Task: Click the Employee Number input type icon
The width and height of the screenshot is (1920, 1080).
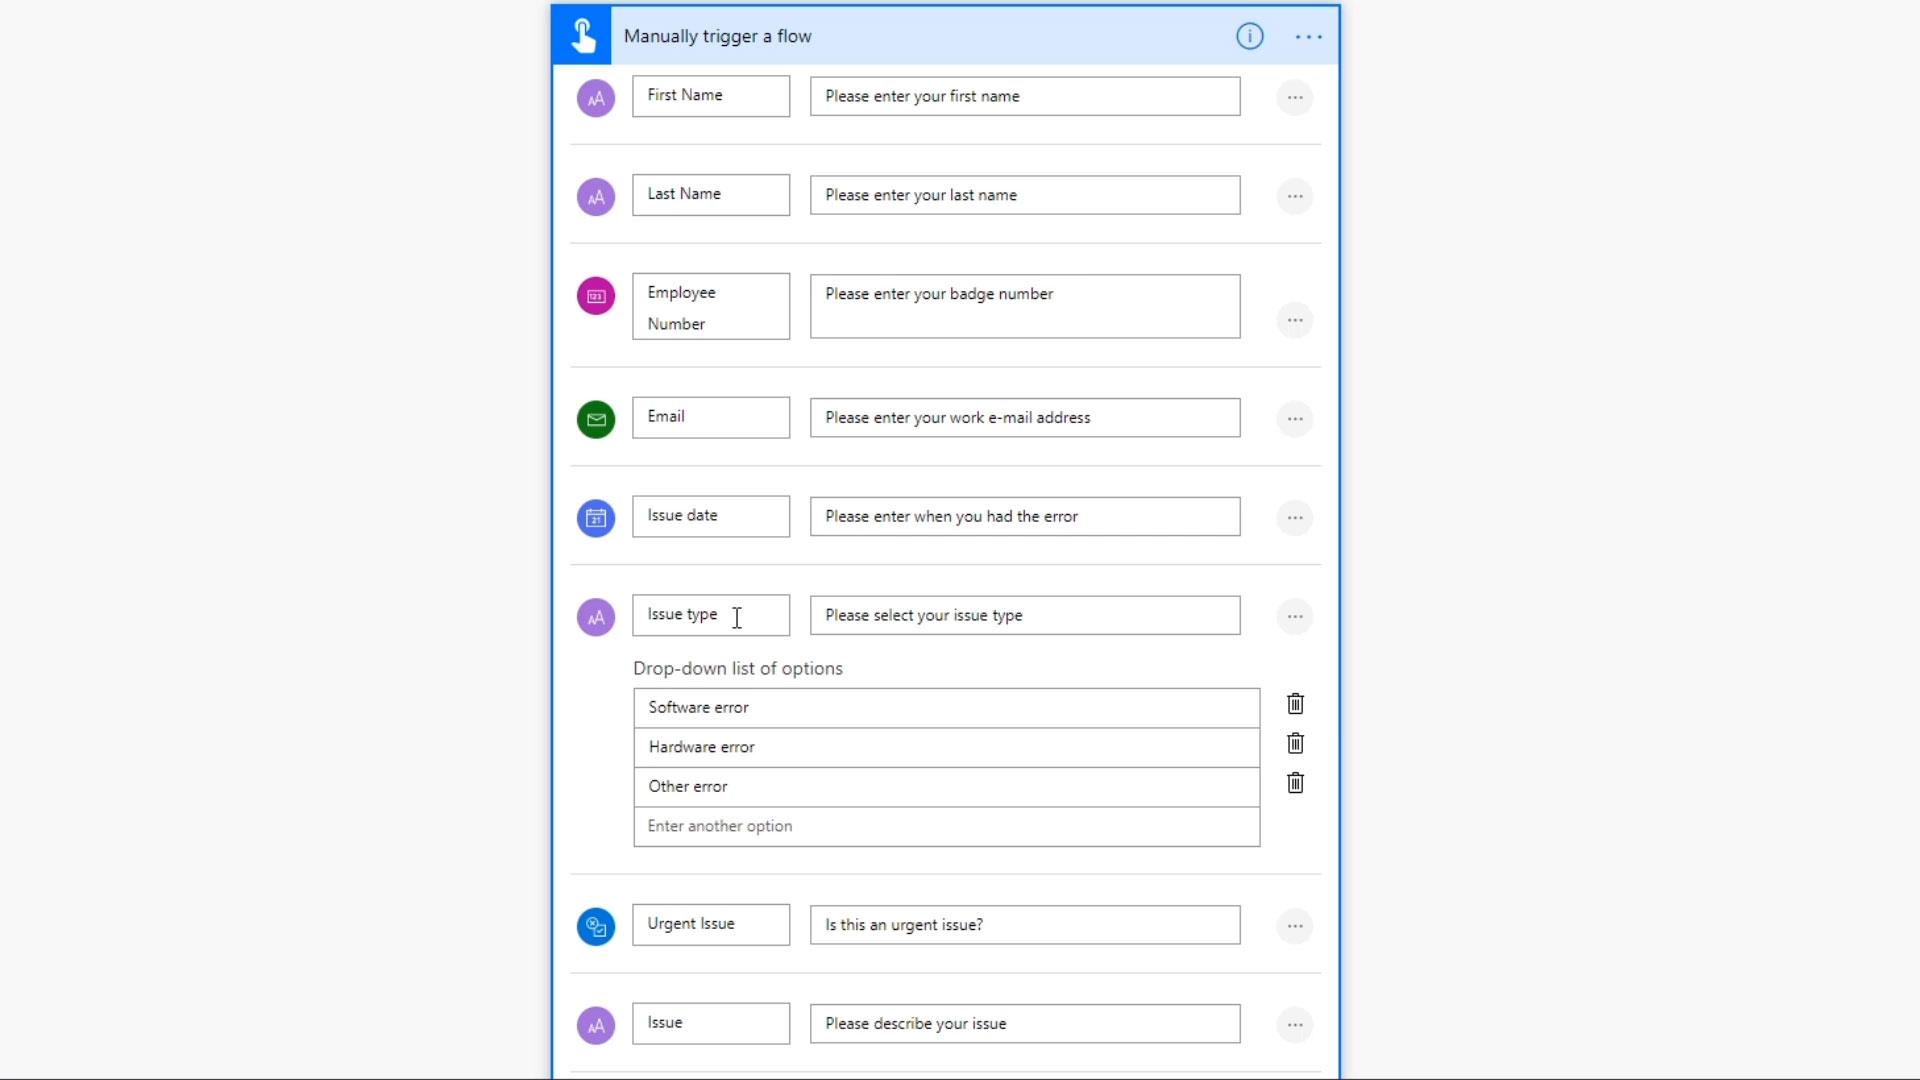Action: [x=596, y=296]
